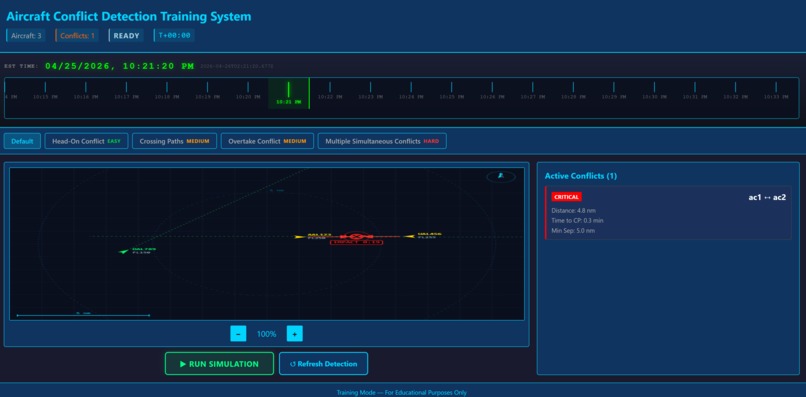This screenshot has width=806, height=397.
Task: Start the simulation with Run Simulation
Action: click(219, 364)
